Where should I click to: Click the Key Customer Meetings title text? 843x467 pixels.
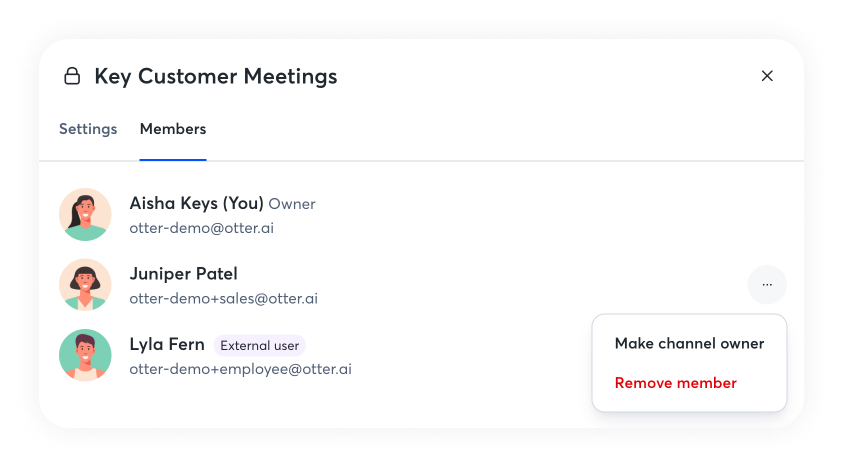[215, 76]
